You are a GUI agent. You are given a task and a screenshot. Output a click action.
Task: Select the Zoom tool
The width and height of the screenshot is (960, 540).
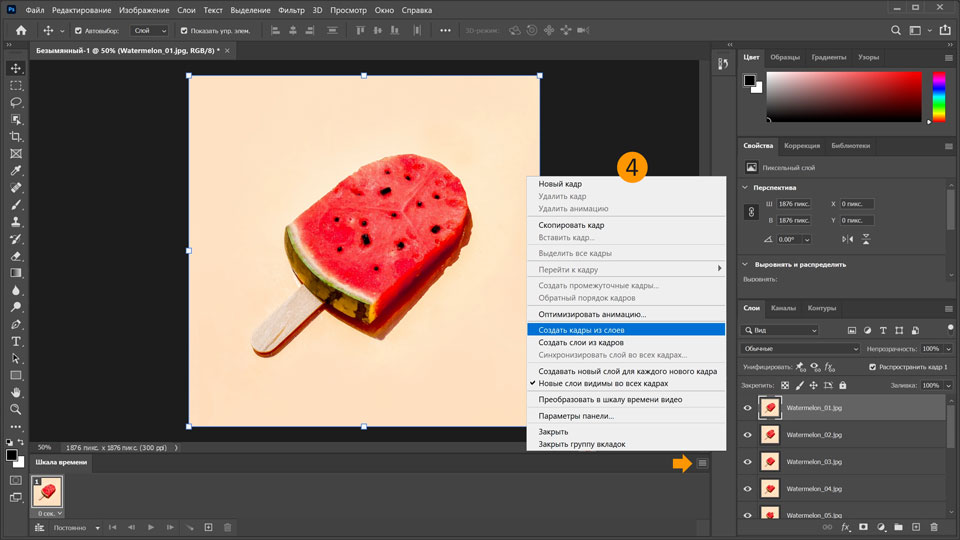click(16, 409)
